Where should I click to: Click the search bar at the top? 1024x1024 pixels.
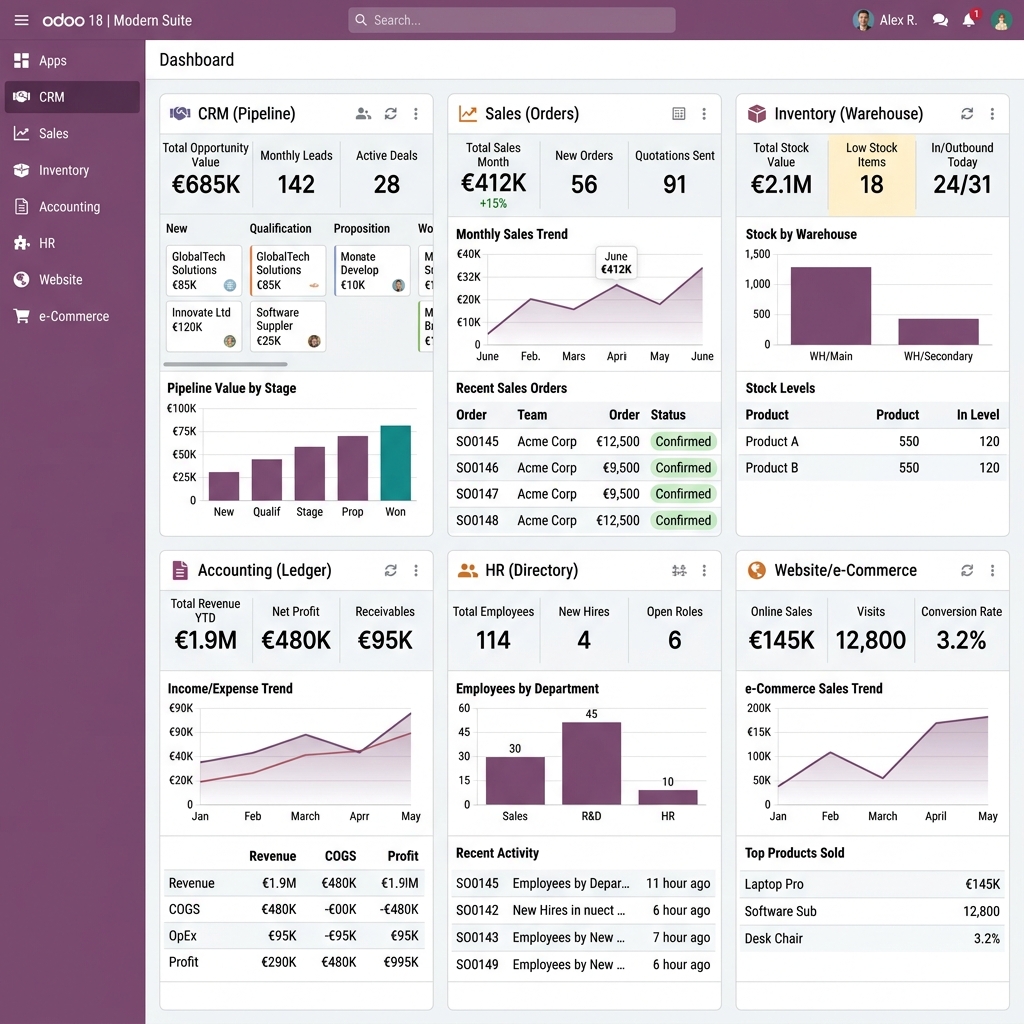(511, 20)
